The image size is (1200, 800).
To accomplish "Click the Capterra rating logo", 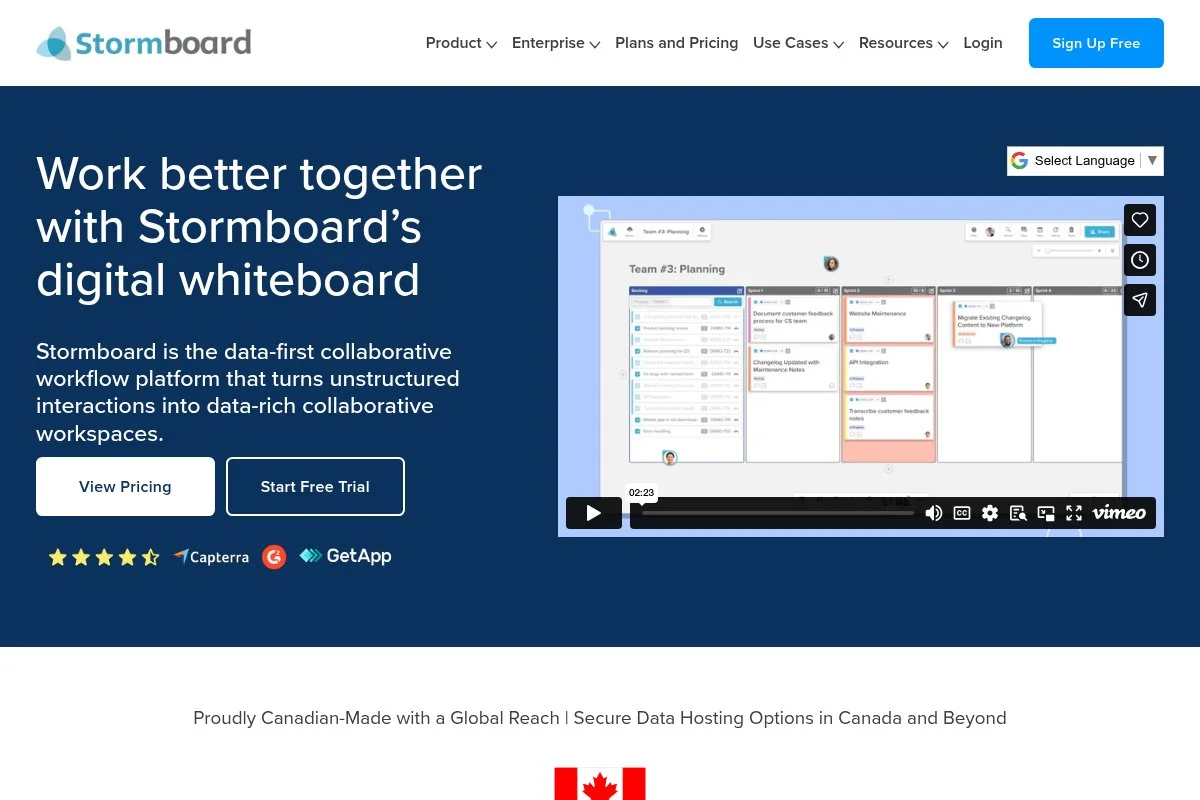I will point(211,557).
